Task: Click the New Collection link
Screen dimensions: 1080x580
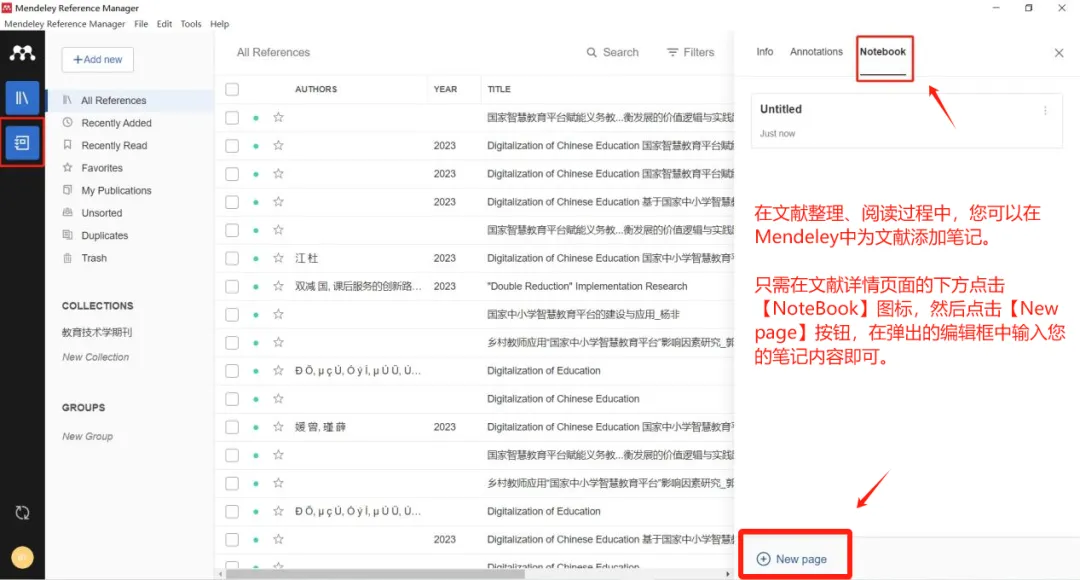Action: point(96,358)
